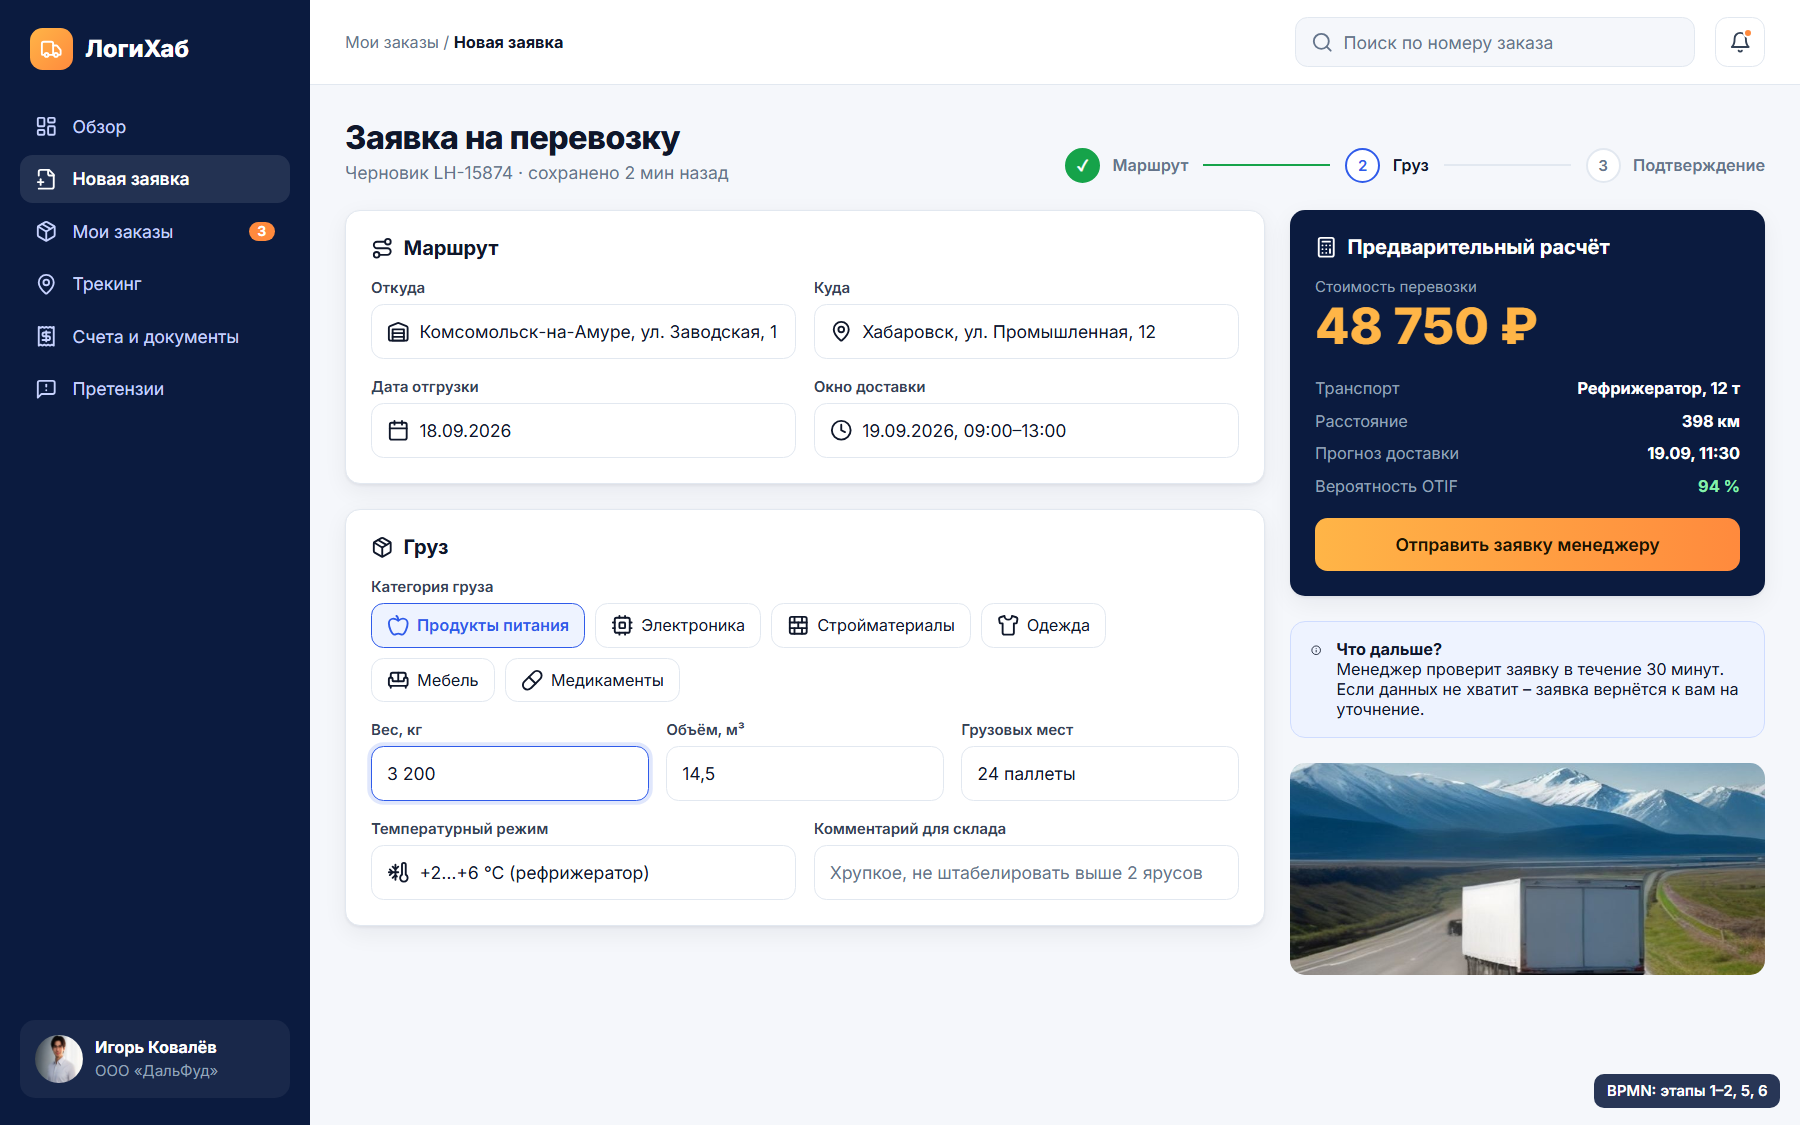Click the calculator icon beside Предварительный расчёт

tap(1326, 247)
